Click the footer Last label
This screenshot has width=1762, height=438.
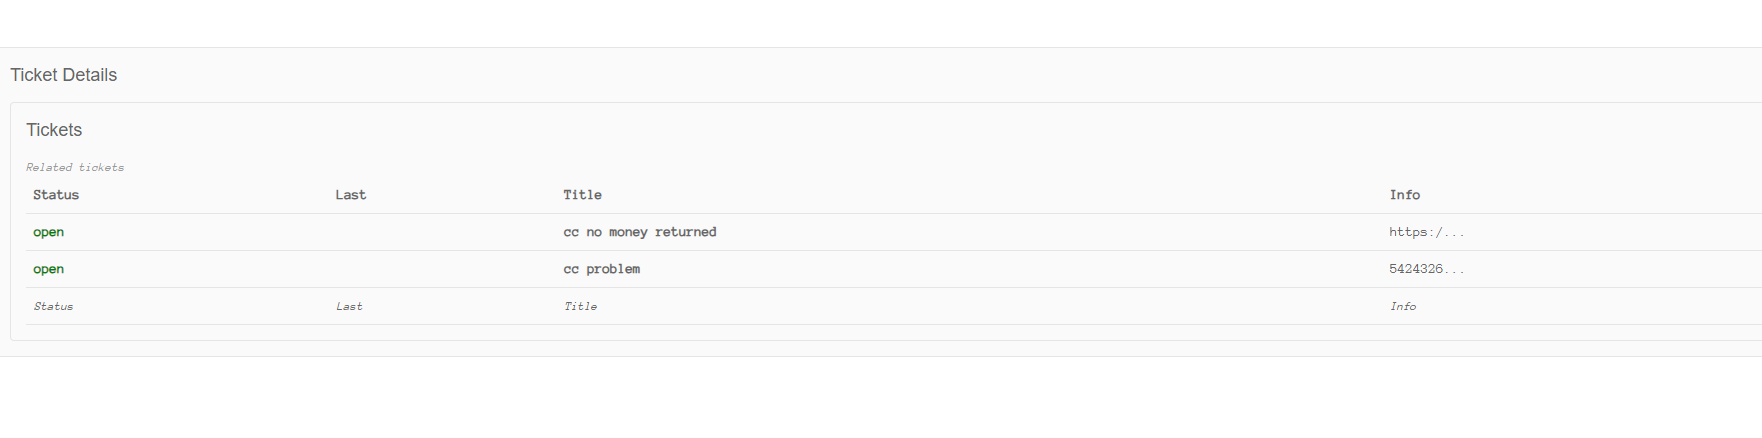tap(349, 306)
